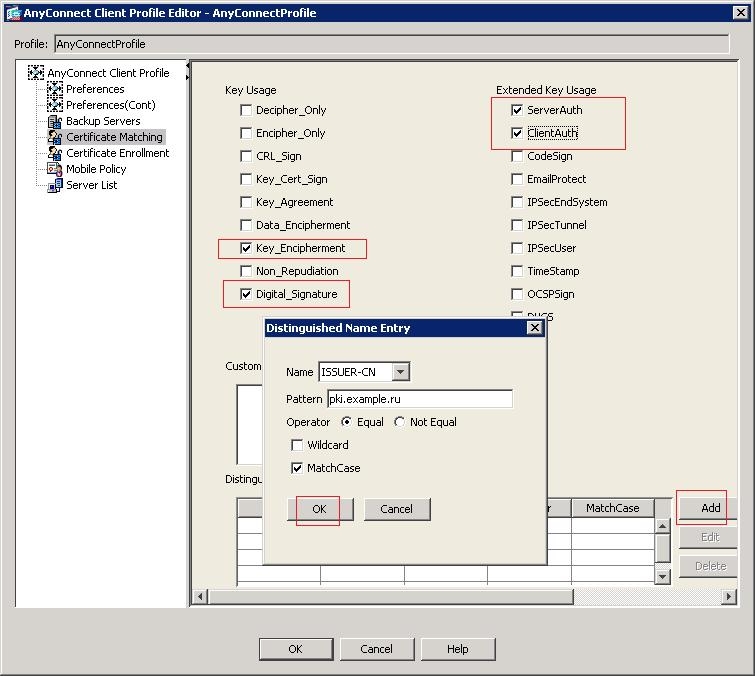Enable Key_Agreement key usage
Image resolution: width=755 pixels, height=676 pixels.
coord(246,202)
